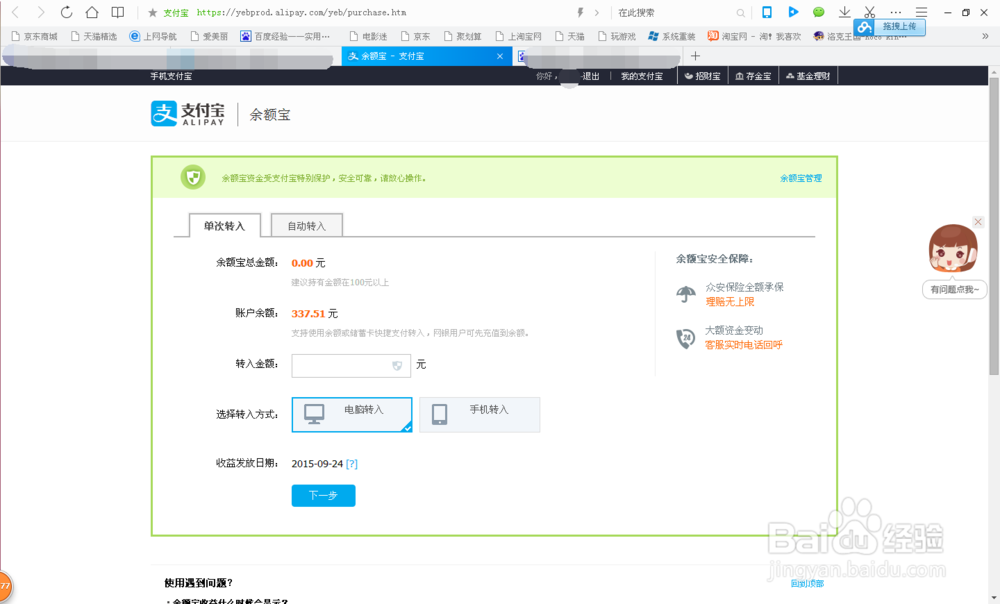Open the 余额宝管理 link
This screenshot has height=604, width=1000.
click(x=801, y=178)
